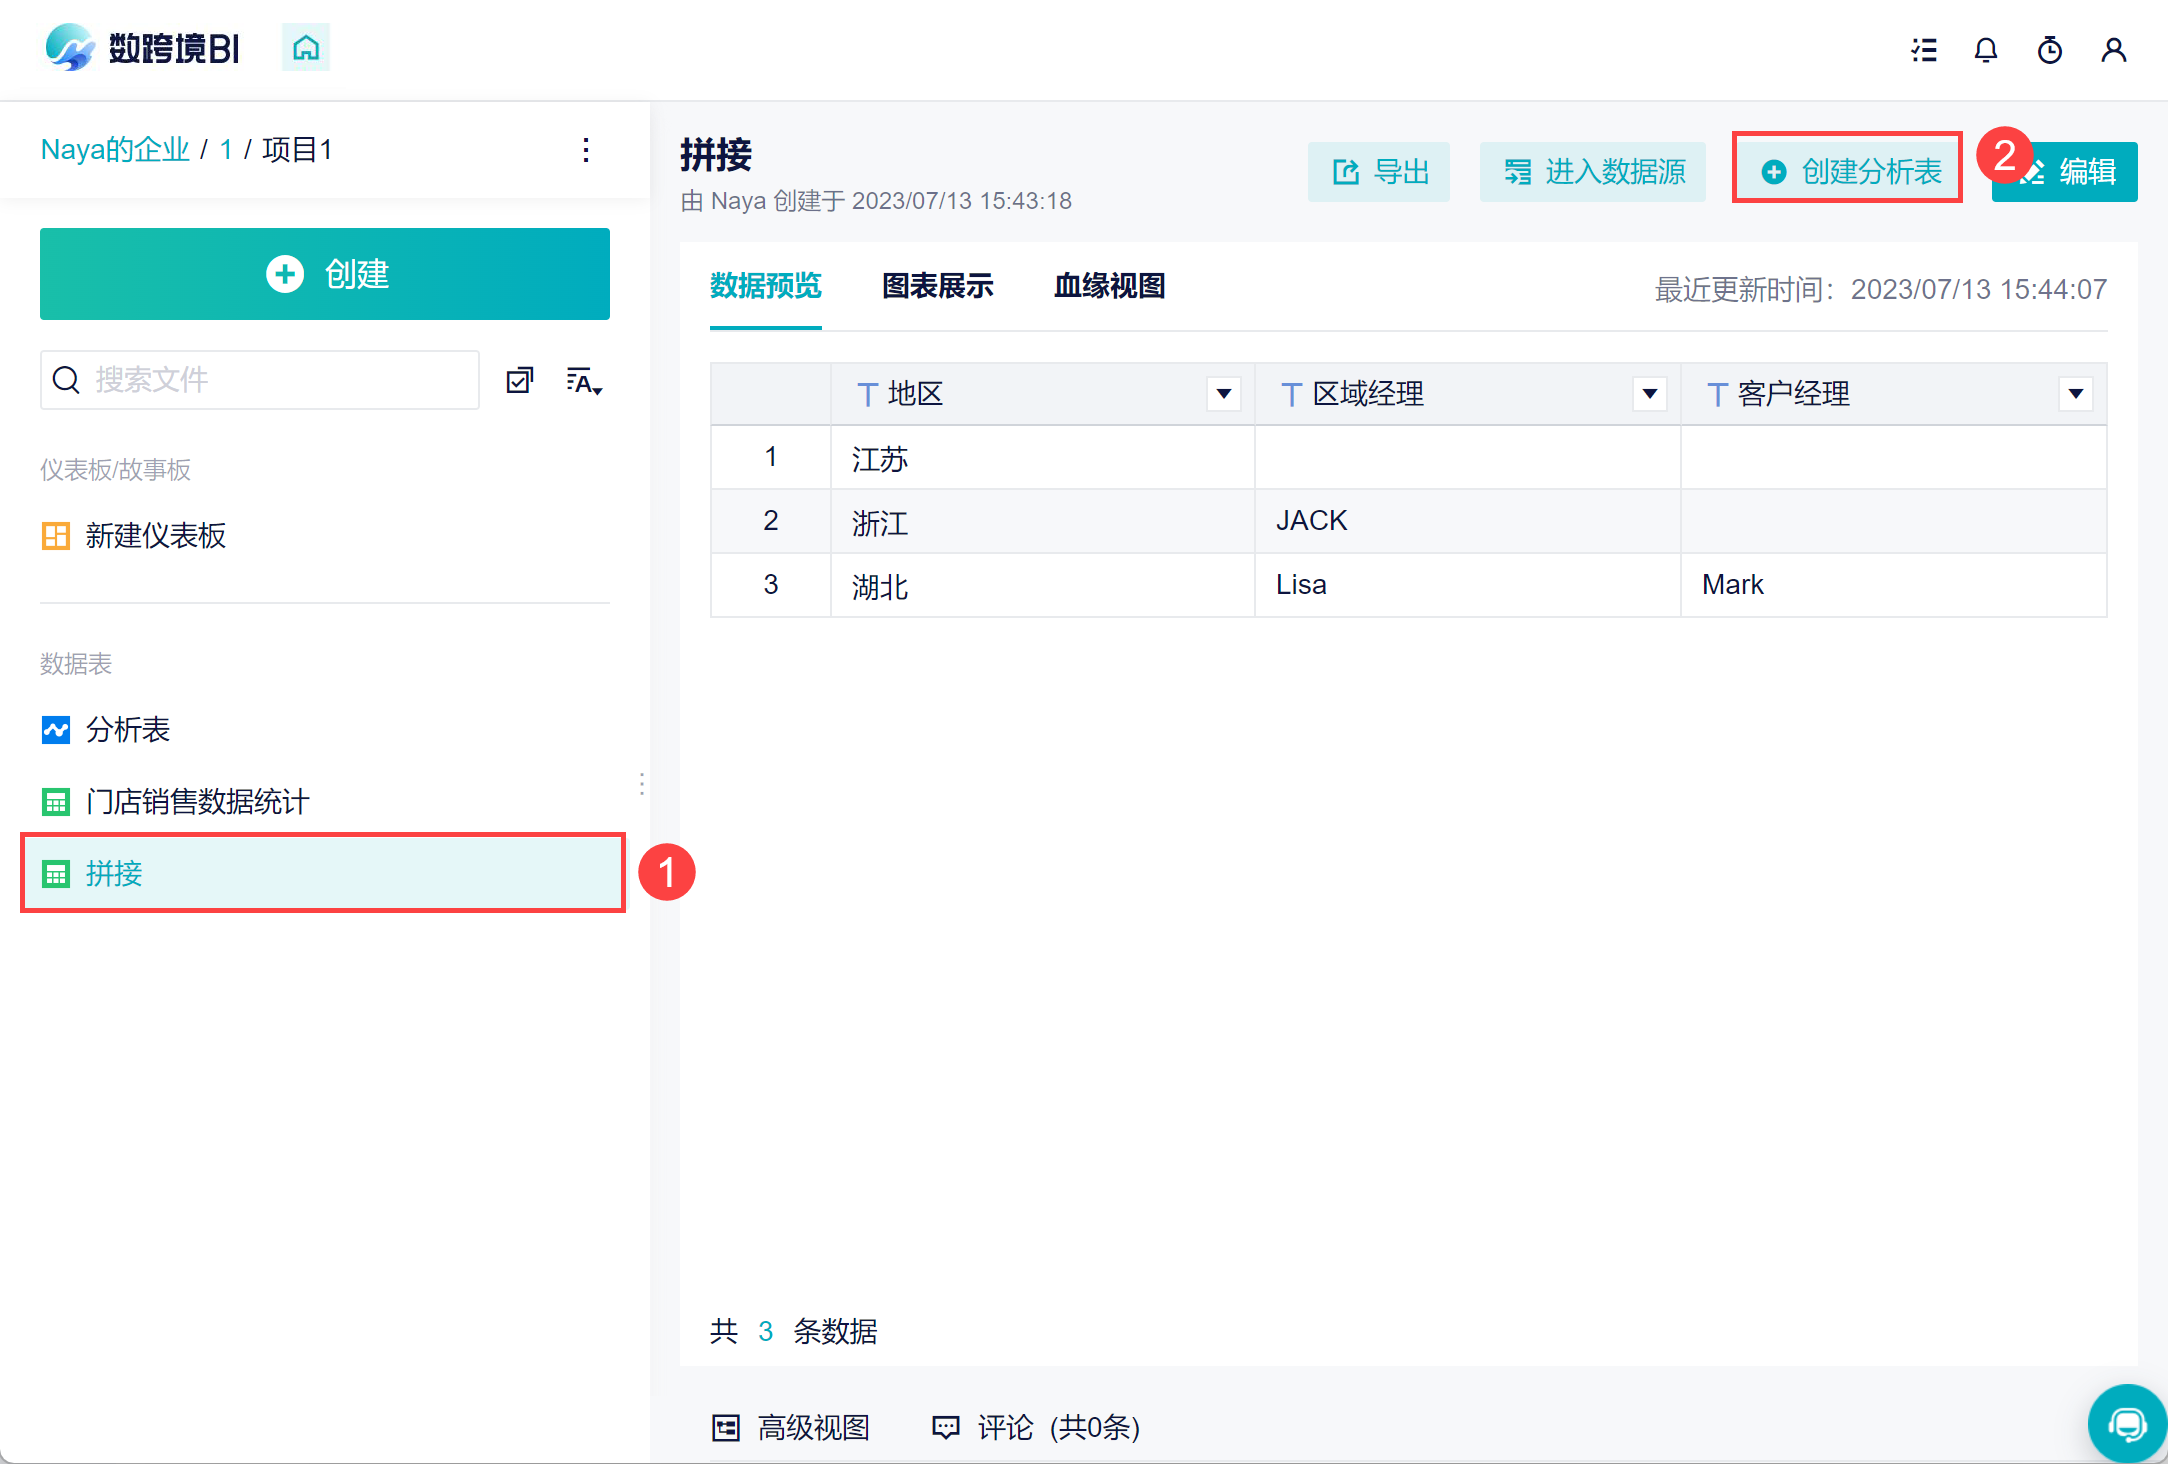This screenshot has height=1464, width=2168.
Task: Open the customer service chat bubble
Action: [2126, 1423]
